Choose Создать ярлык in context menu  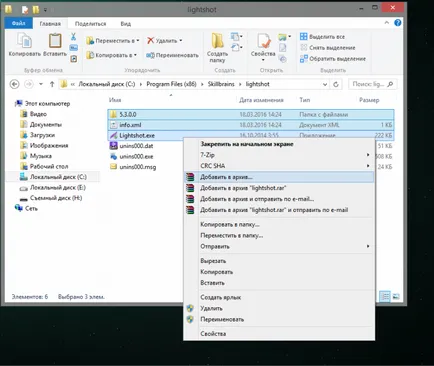click(279, 297)
